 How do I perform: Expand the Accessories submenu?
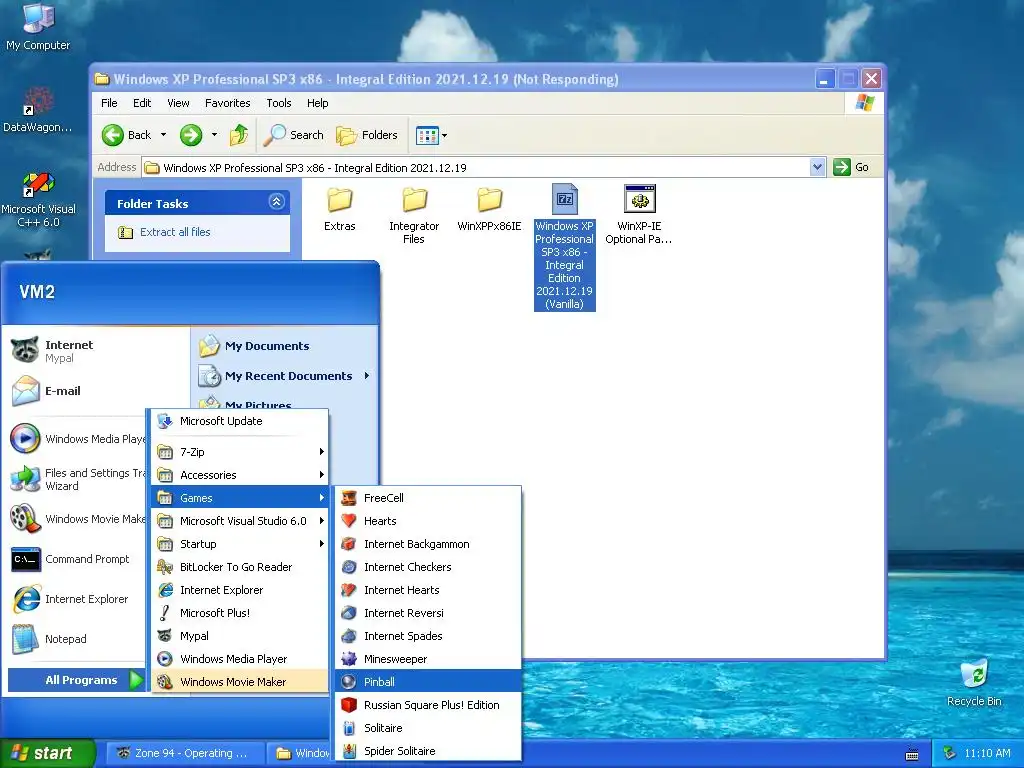click(x=240, y=475)
